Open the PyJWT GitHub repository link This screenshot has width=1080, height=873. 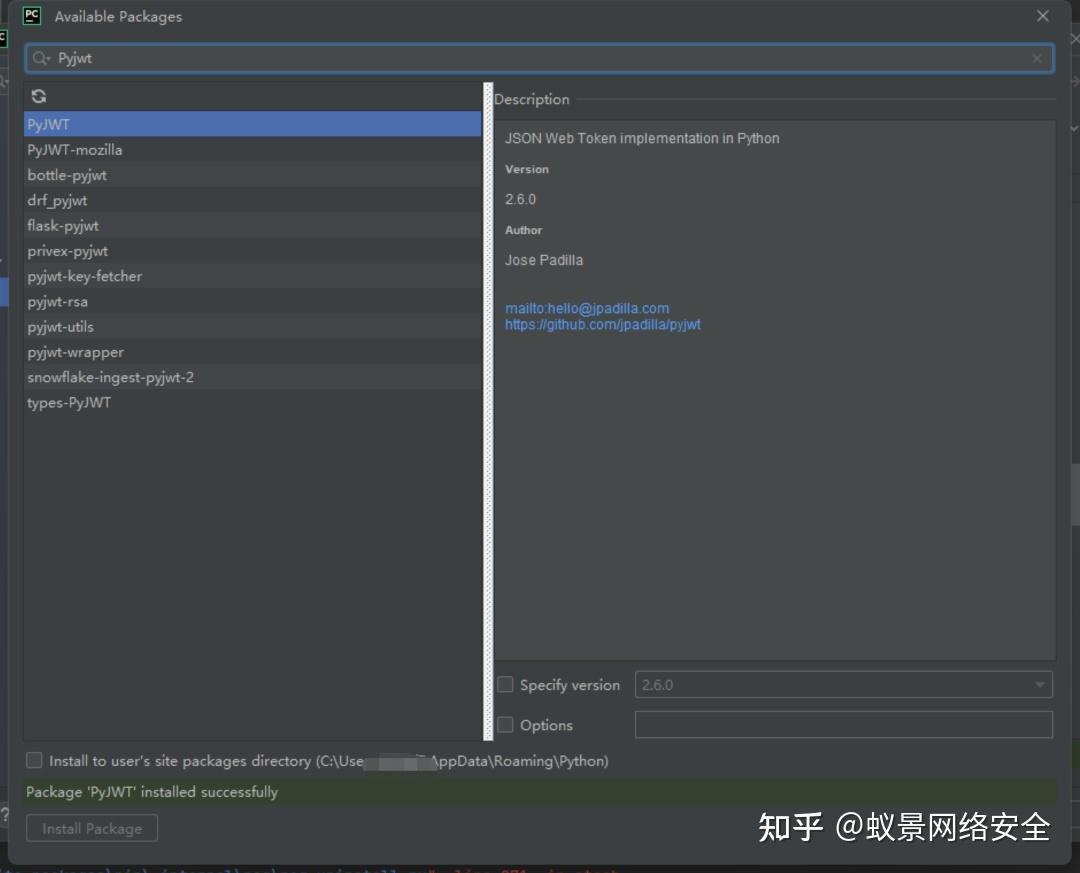coord(603,324)
